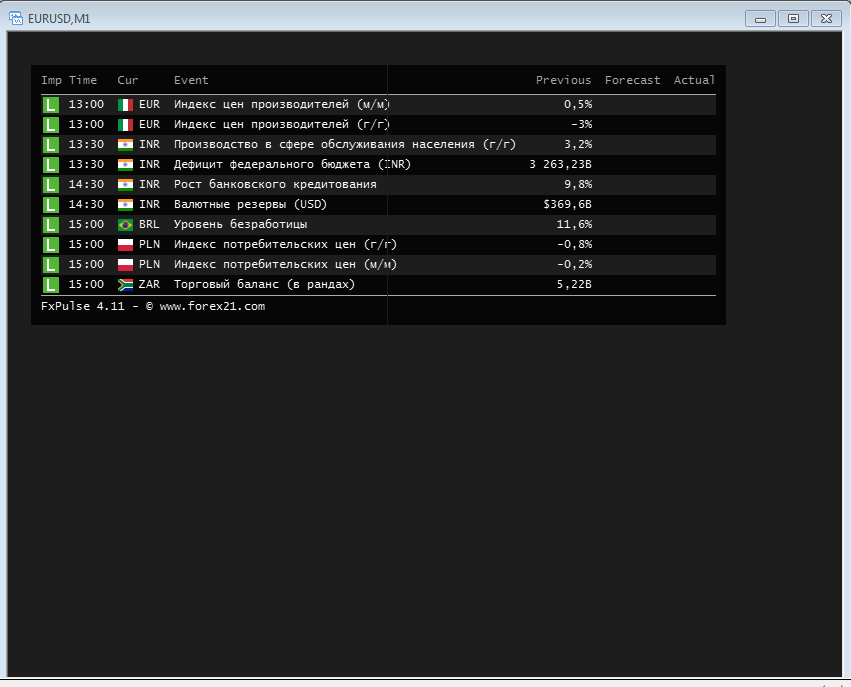Viewport: 851px width, 687px height.
Task: Click the Actual column header
Action: (x=694, y=80)
